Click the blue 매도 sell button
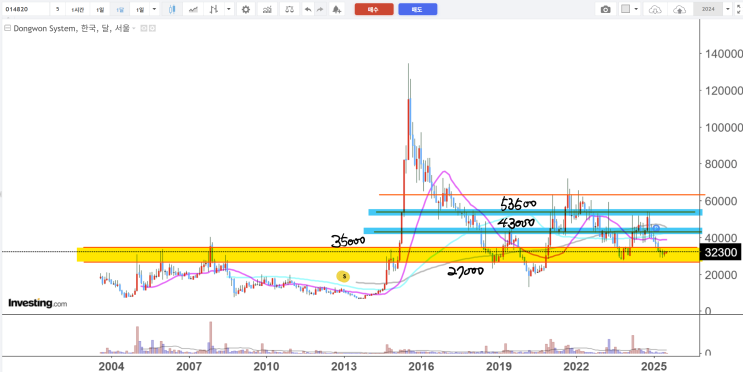This screenshot has width=743, height=372. coord(417,9)
